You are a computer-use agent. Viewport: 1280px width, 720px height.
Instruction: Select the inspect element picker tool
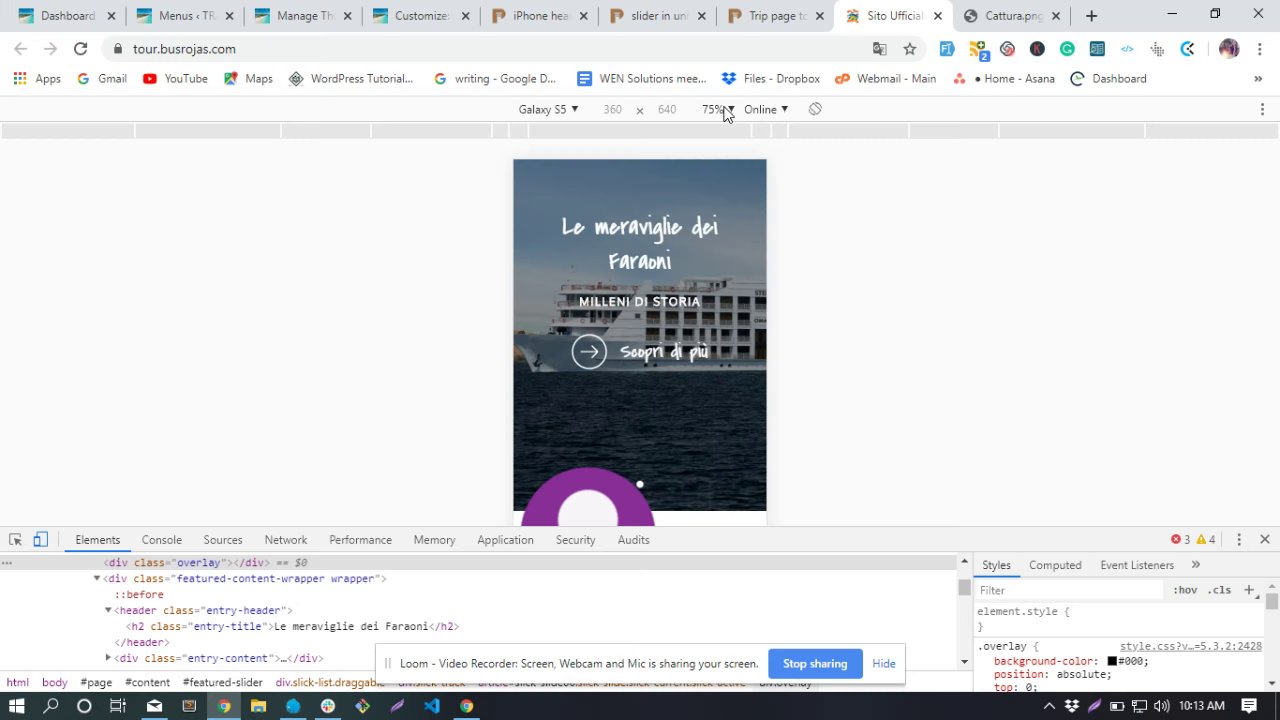(15, 540)
